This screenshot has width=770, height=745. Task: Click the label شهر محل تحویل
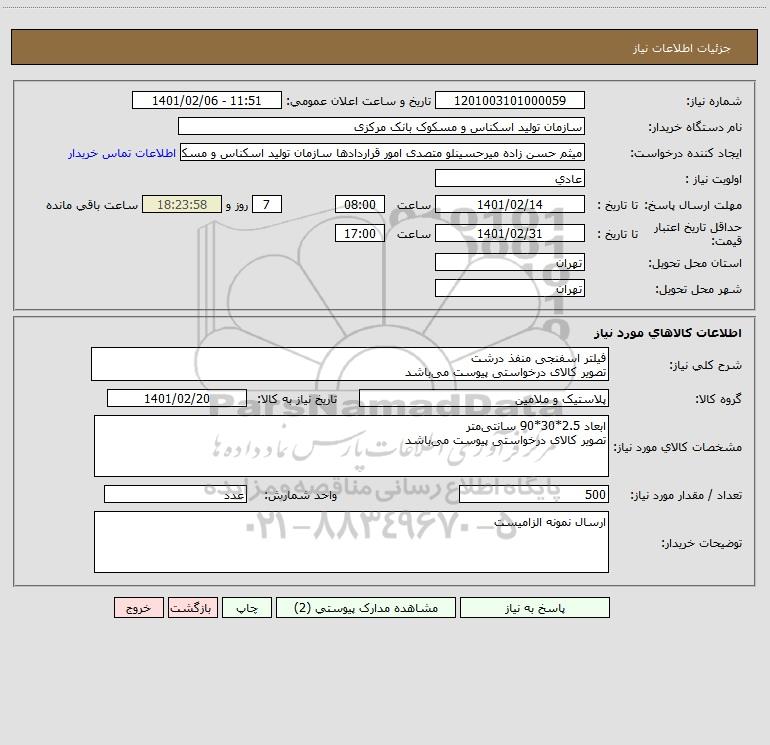[x=699, y=290]
